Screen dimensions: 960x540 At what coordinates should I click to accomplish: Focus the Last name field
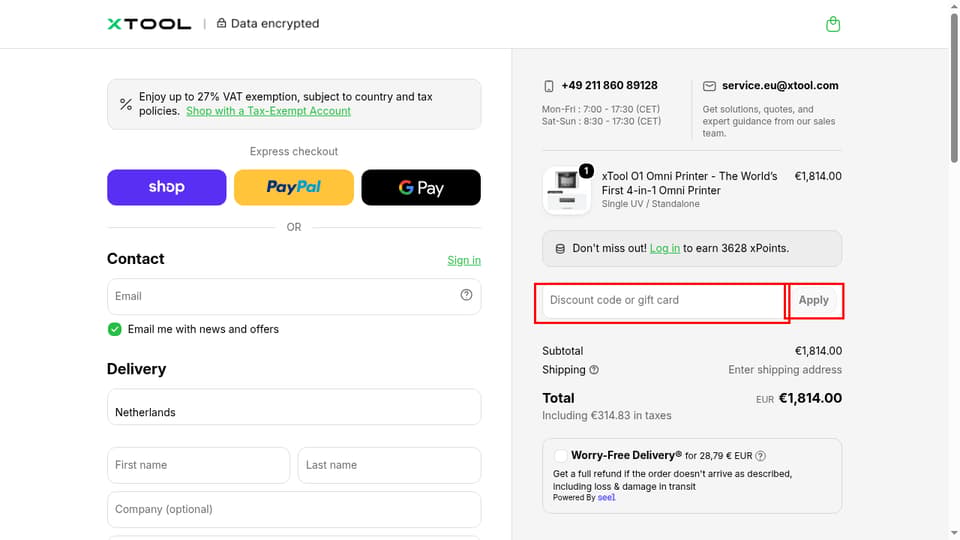point(389,465)
